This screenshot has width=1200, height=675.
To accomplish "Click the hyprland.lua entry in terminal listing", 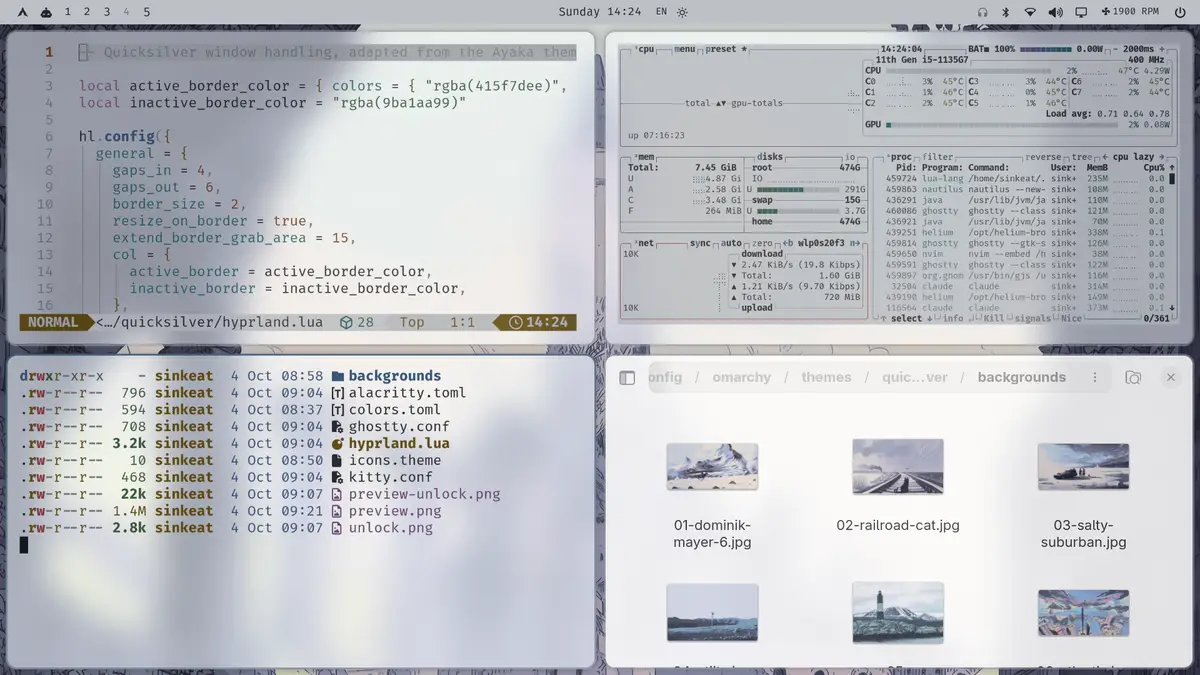I will point(398,443).
